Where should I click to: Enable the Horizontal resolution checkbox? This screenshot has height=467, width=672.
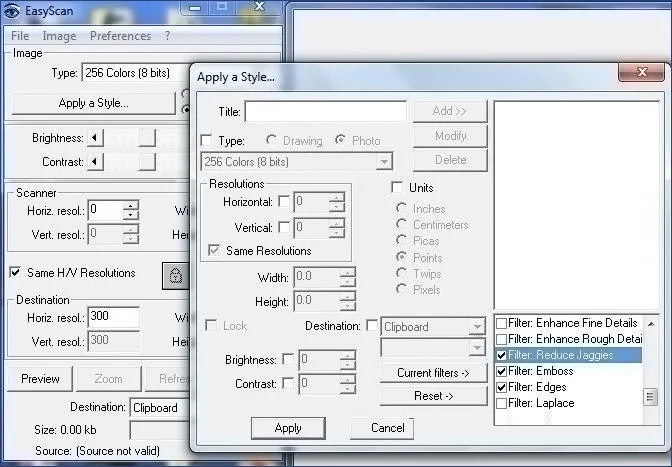(x=284, y=201)
